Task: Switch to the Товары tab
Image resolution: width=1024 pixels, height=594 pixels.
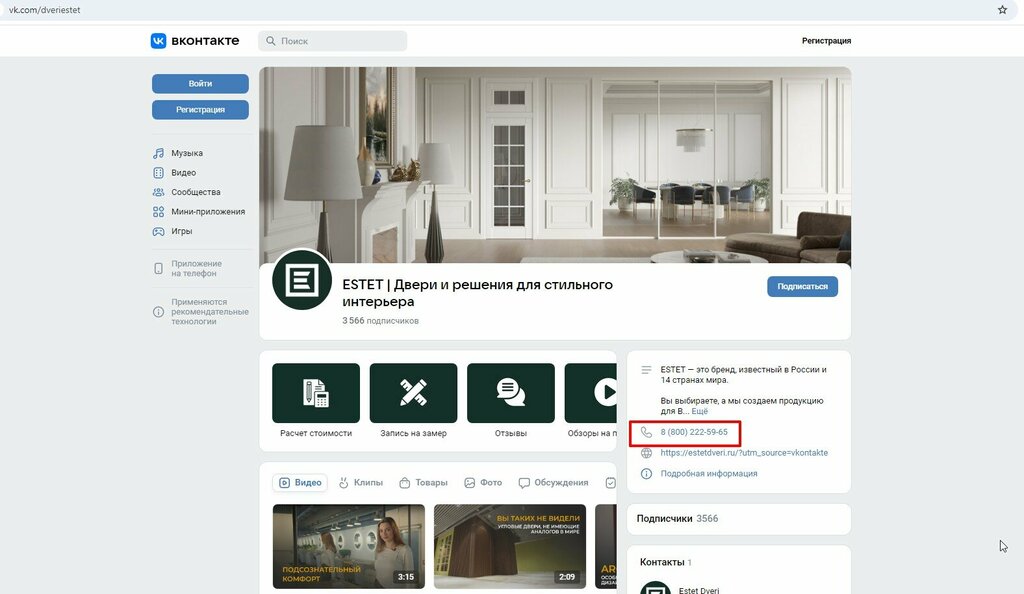Action: click(423, 482)
